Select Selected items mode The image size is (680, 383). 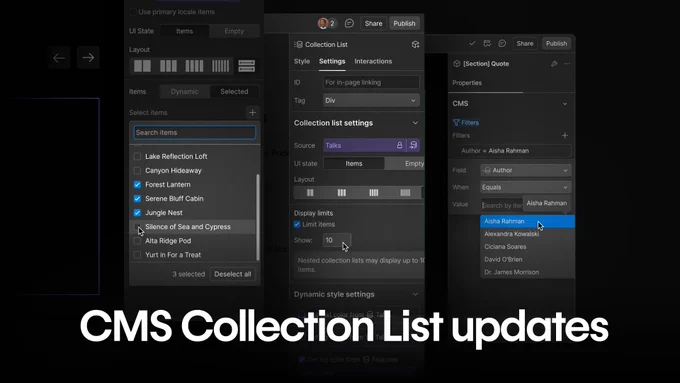234,92
